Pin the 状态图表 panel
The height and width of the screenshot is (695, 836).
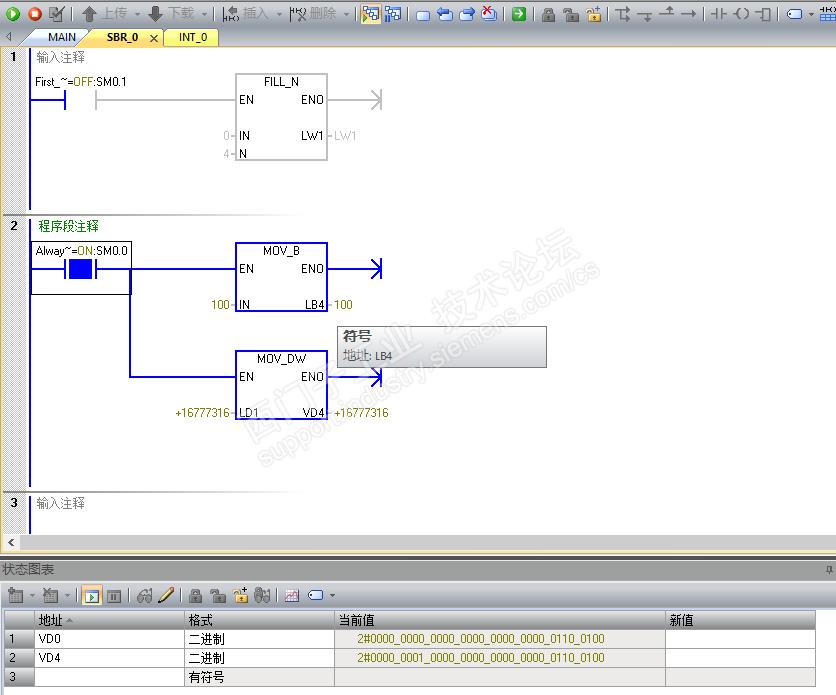pos(829,569)
